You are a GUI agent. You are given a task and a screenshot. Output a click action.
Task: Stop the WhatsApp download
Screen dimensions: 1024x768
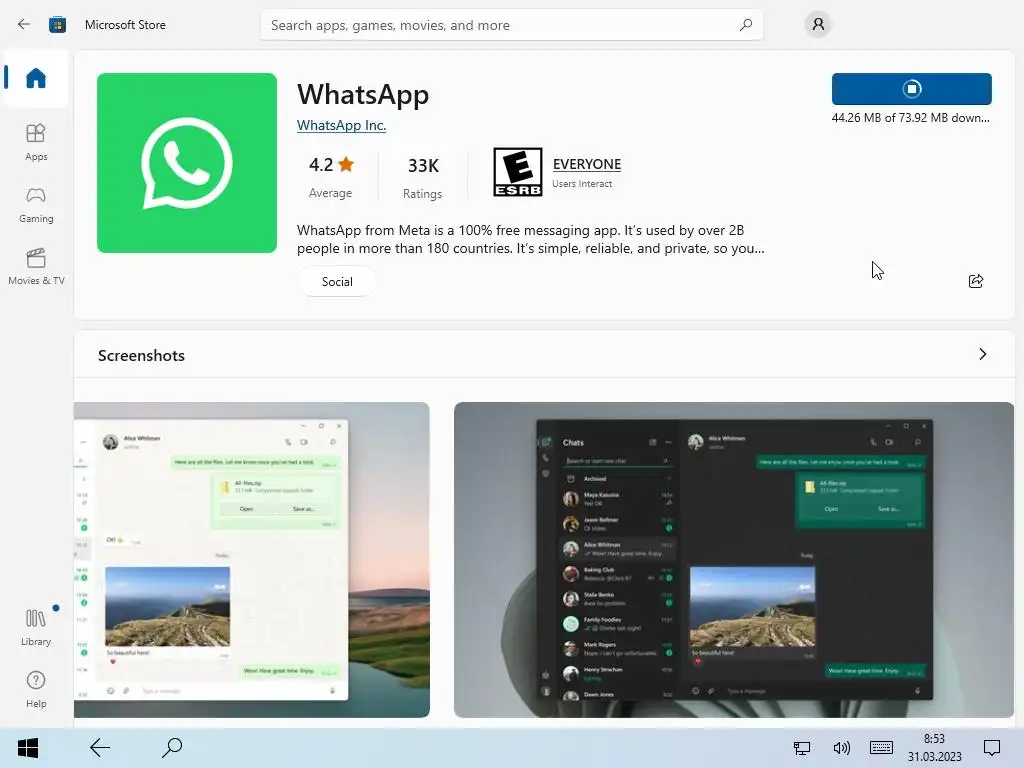(912, 89)
